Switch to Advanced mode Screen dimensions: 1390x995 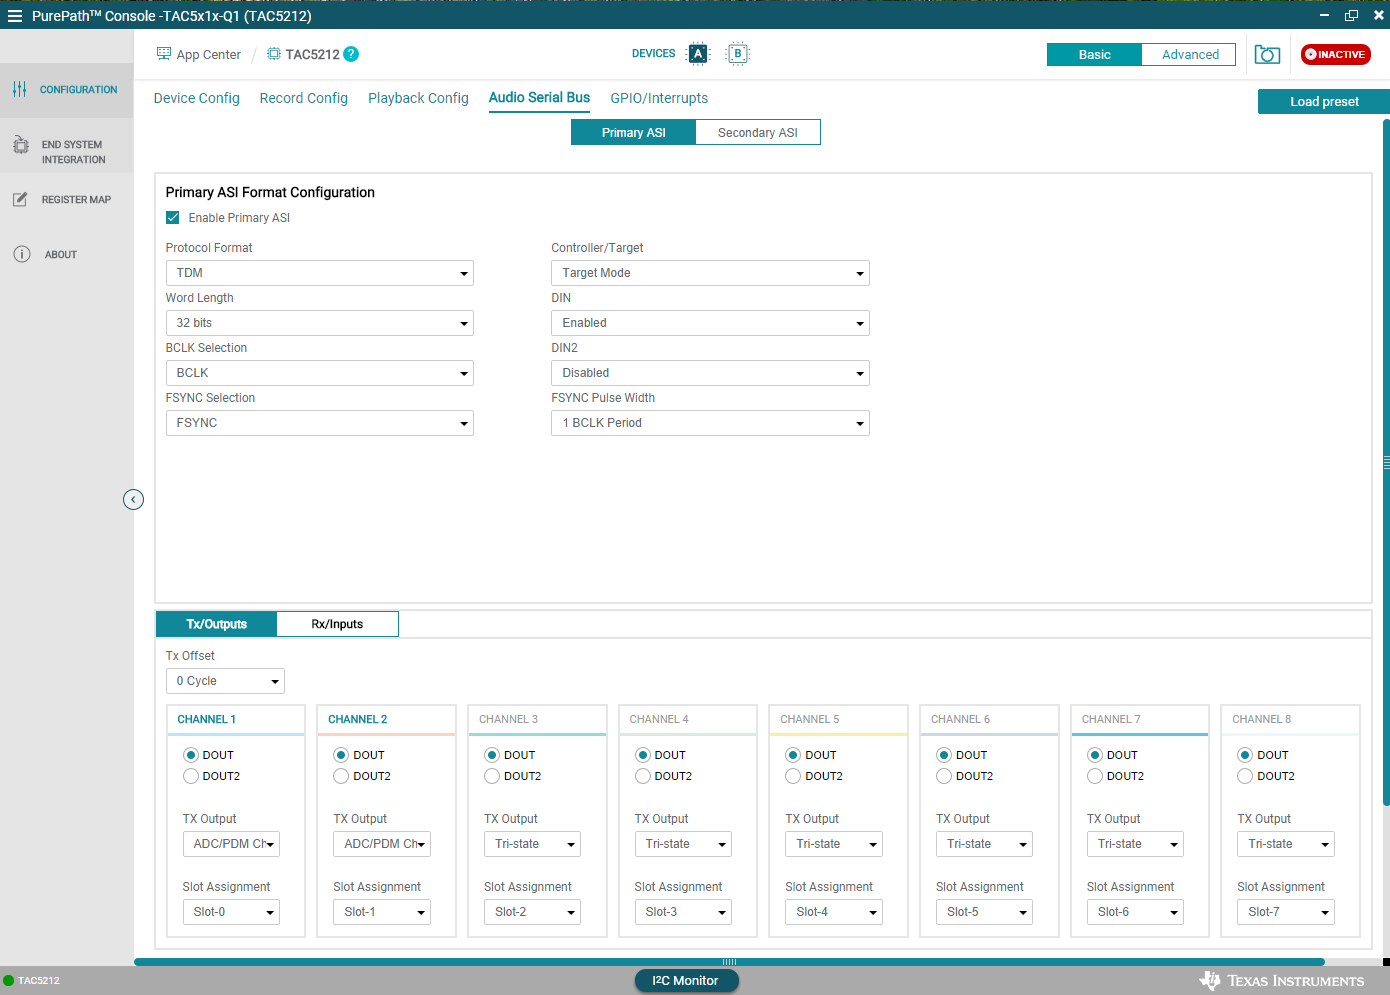pos(1189,55)
